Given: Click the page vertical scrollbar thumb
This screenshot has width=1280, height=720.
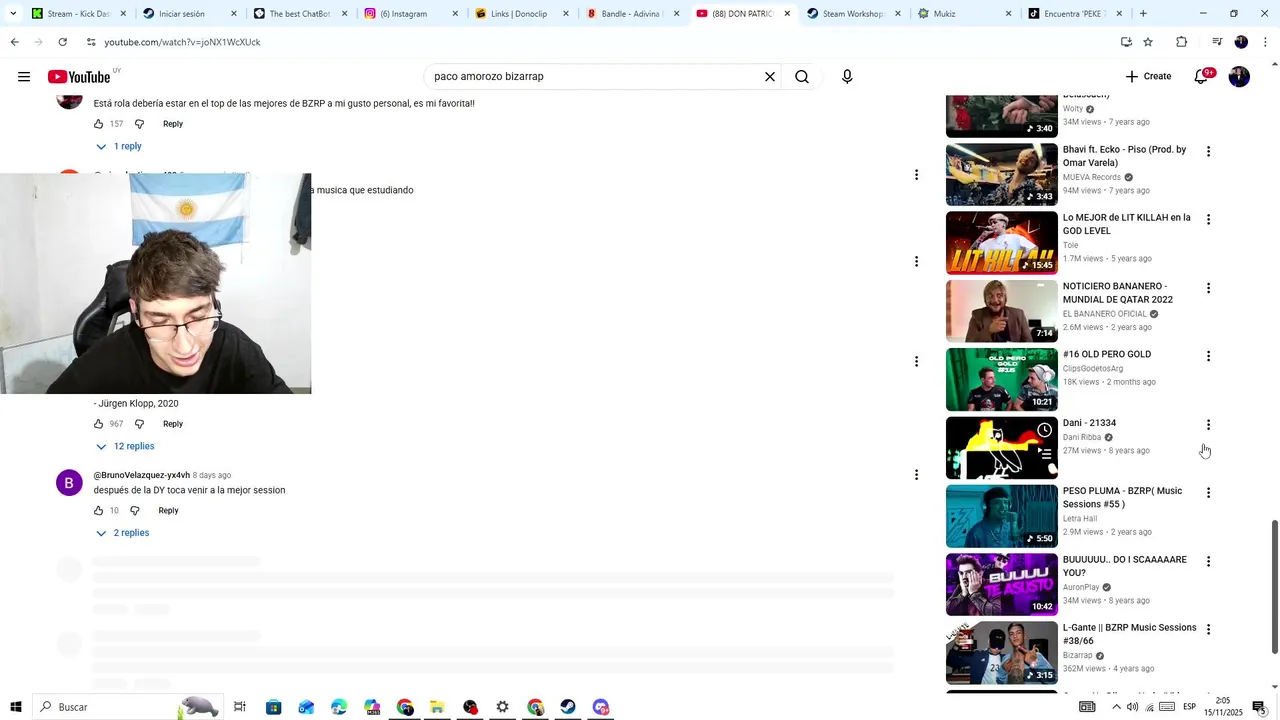Looking at the screenshot, I should (x=1273, y=585).
